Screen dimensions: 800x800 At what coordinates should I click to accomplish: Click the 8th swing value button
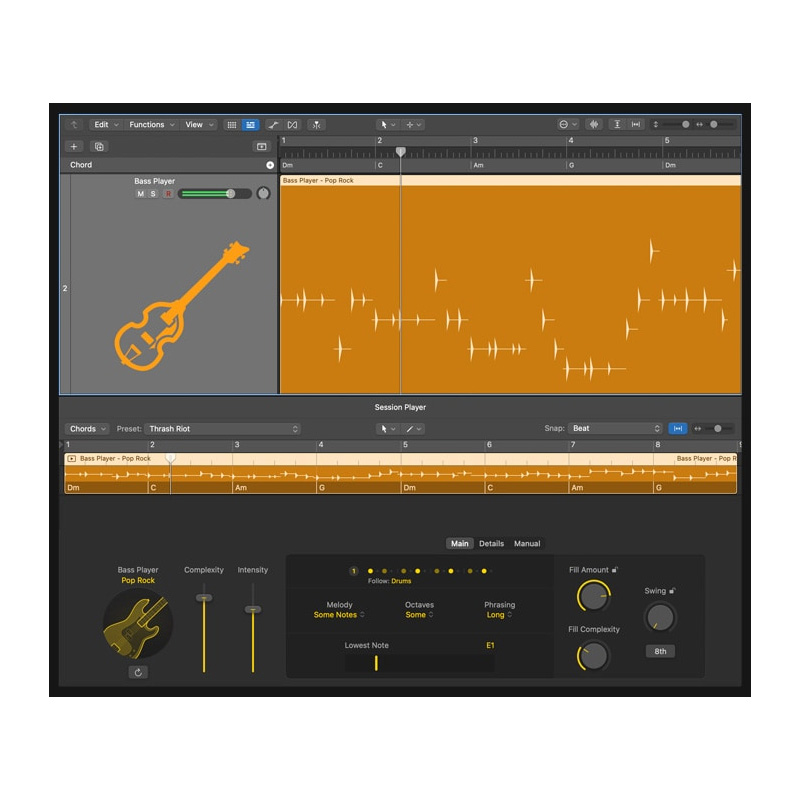point(659,651)
